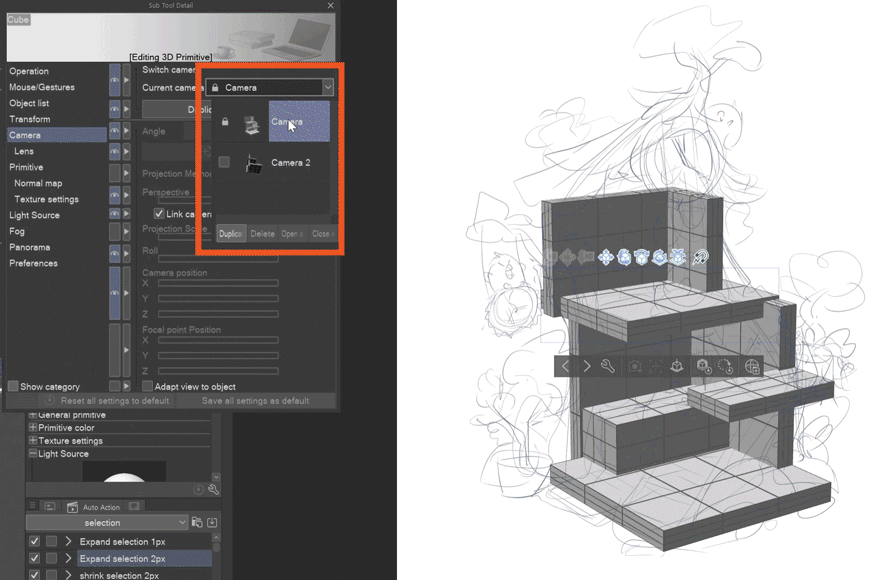Open Tool Property wrench icon above Auto Action
Image resolution: width=894 pixels, height=580 pixels.
point(213,489)
